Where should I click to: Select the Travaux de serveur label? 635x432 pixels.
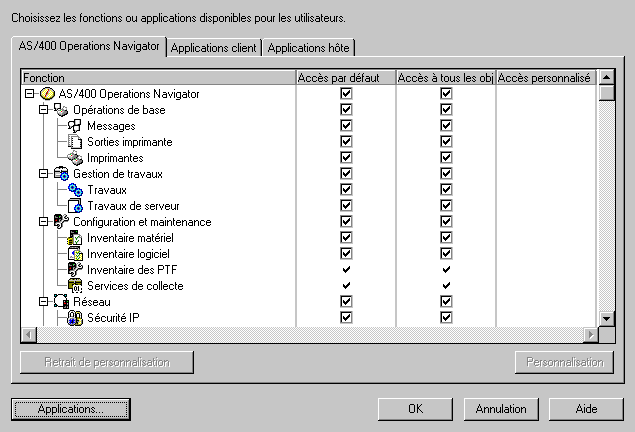pos(133,206)
